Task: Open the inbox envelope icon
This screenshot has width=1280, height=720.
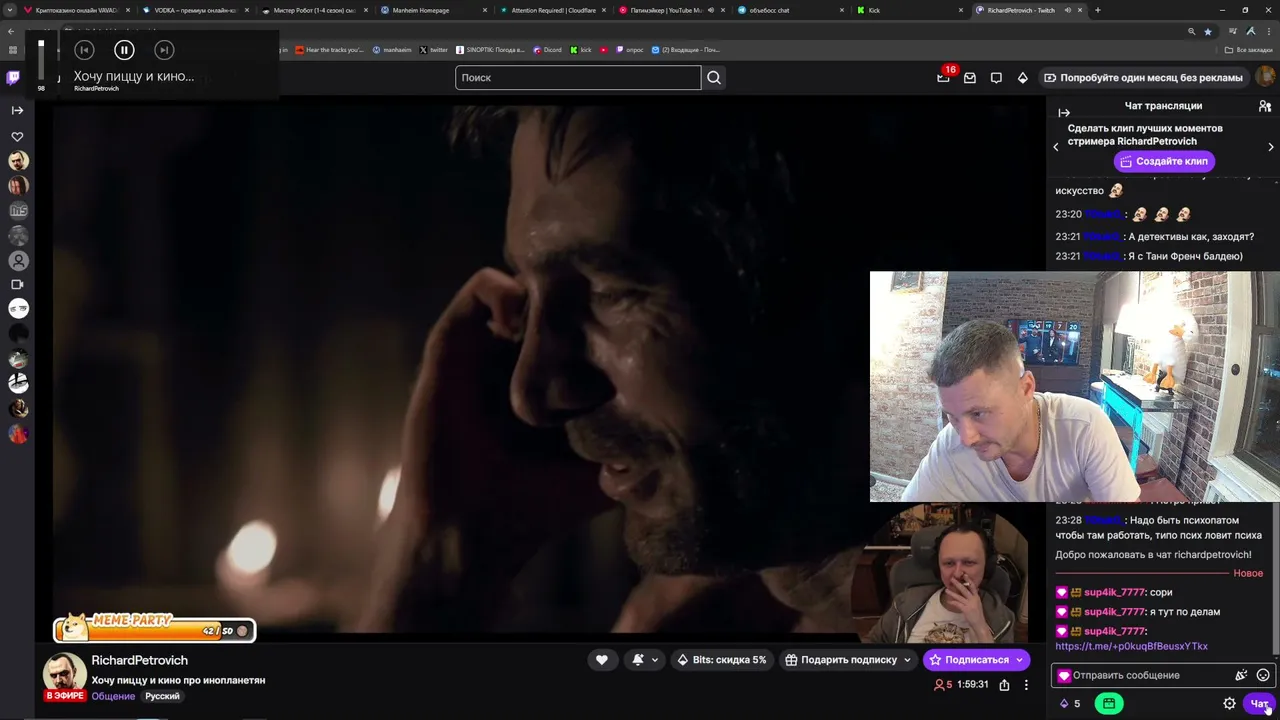Action: (x=969, y=77)
